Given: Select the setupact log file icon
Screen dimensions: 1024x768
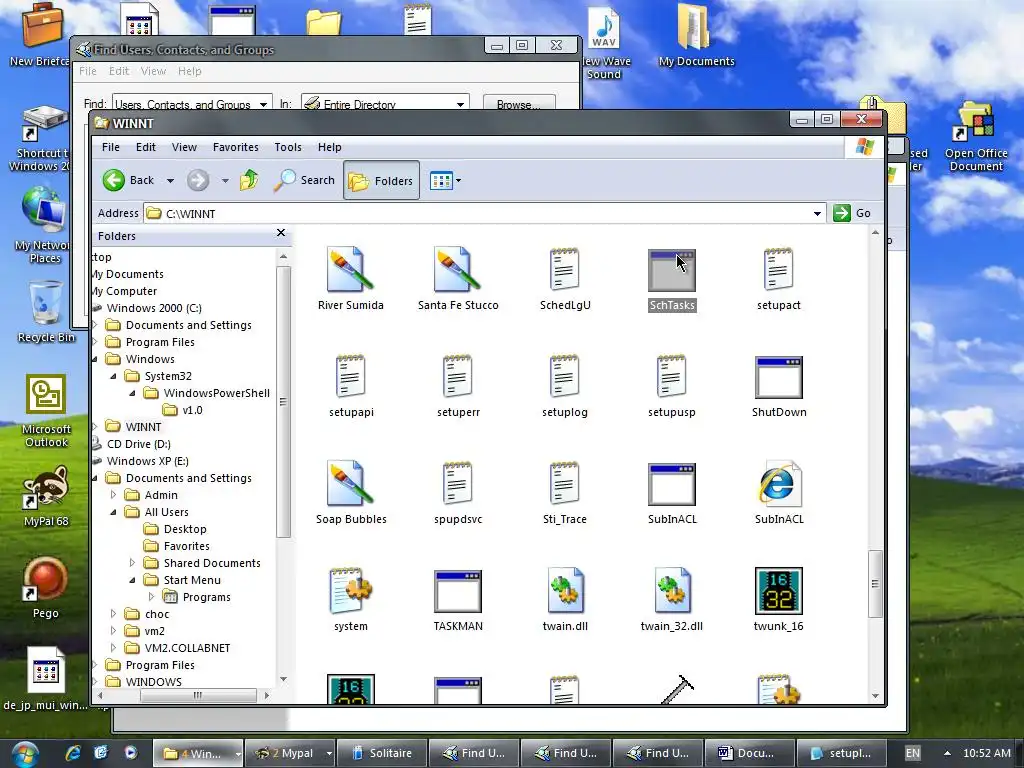Looking at the screenshot, I should 778,270.
